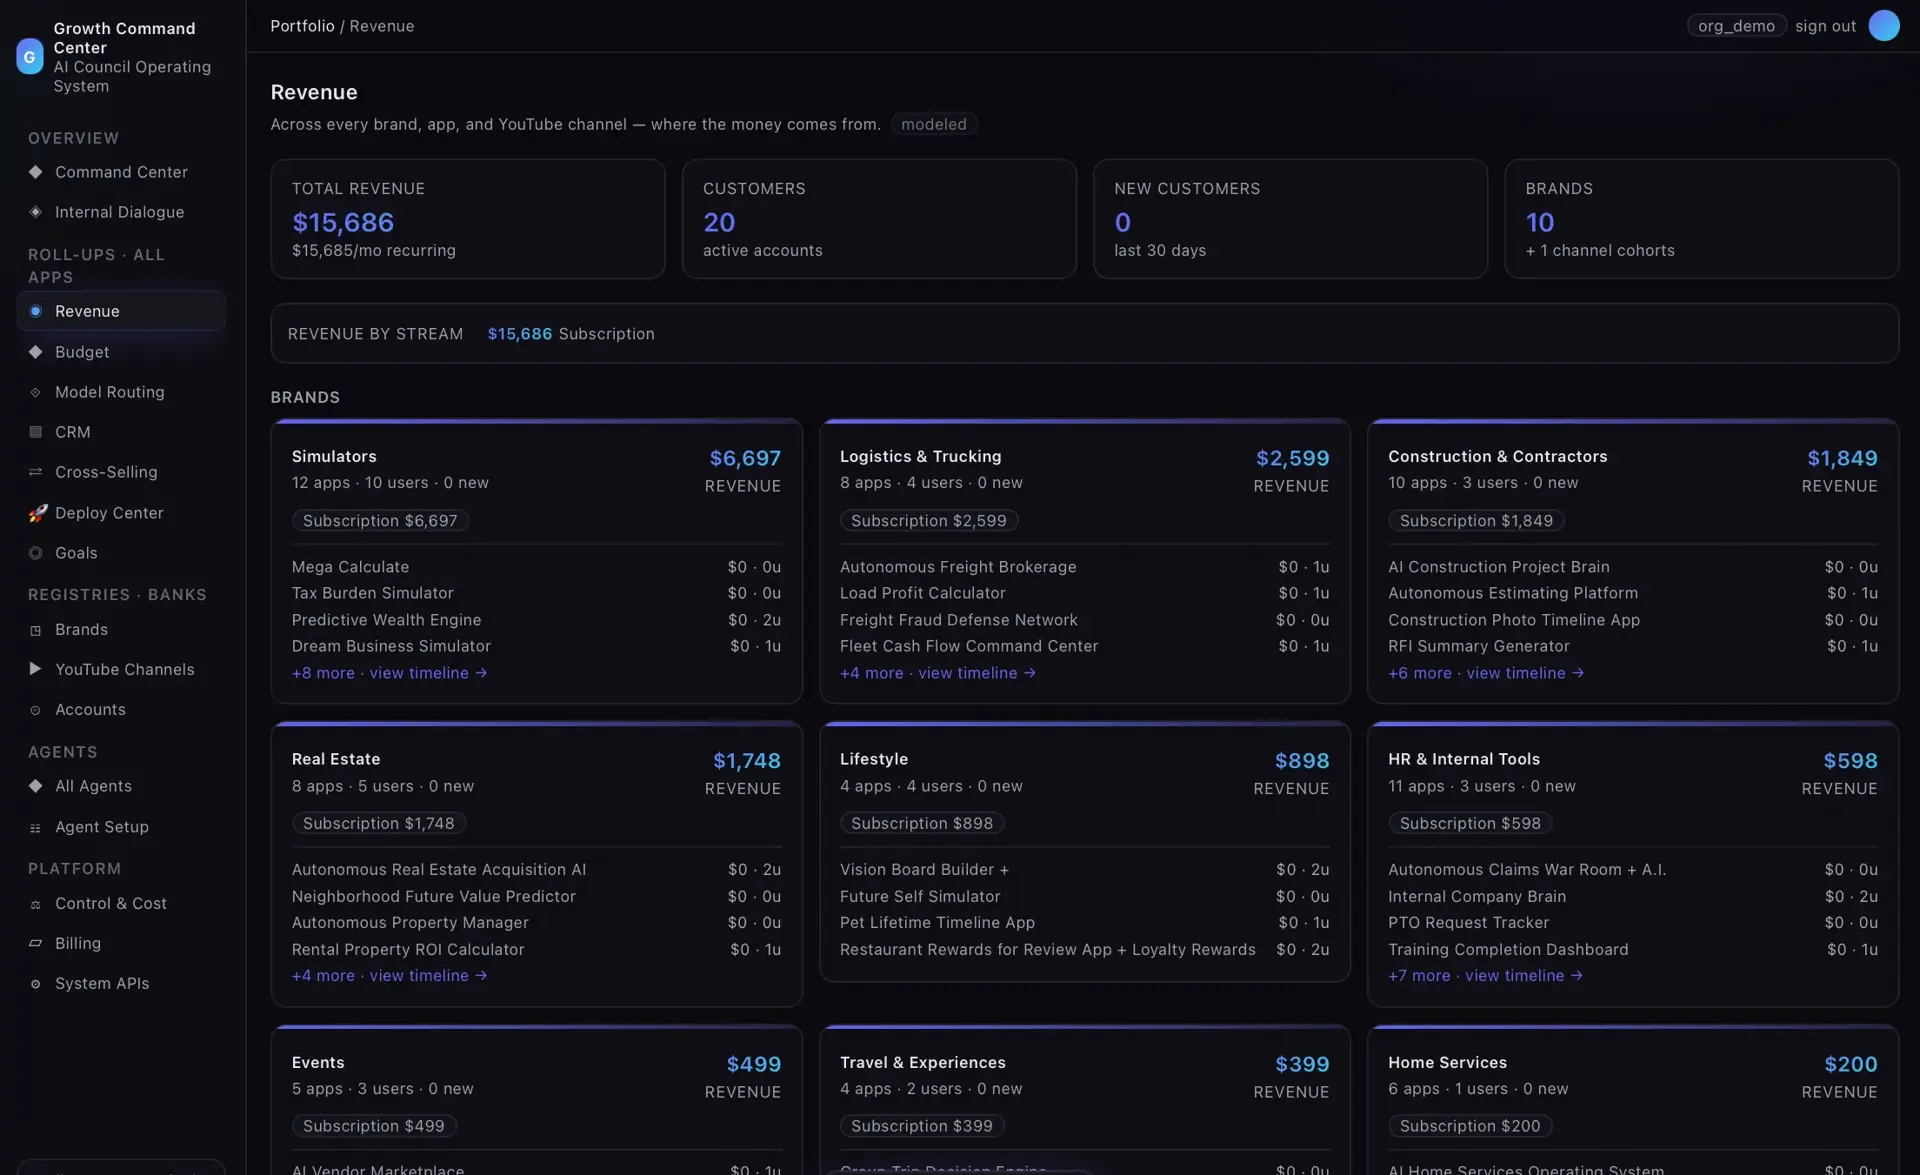Click the All Agents diamond icon
This screenshot has width=1920, height=1175.
(36, 786)
